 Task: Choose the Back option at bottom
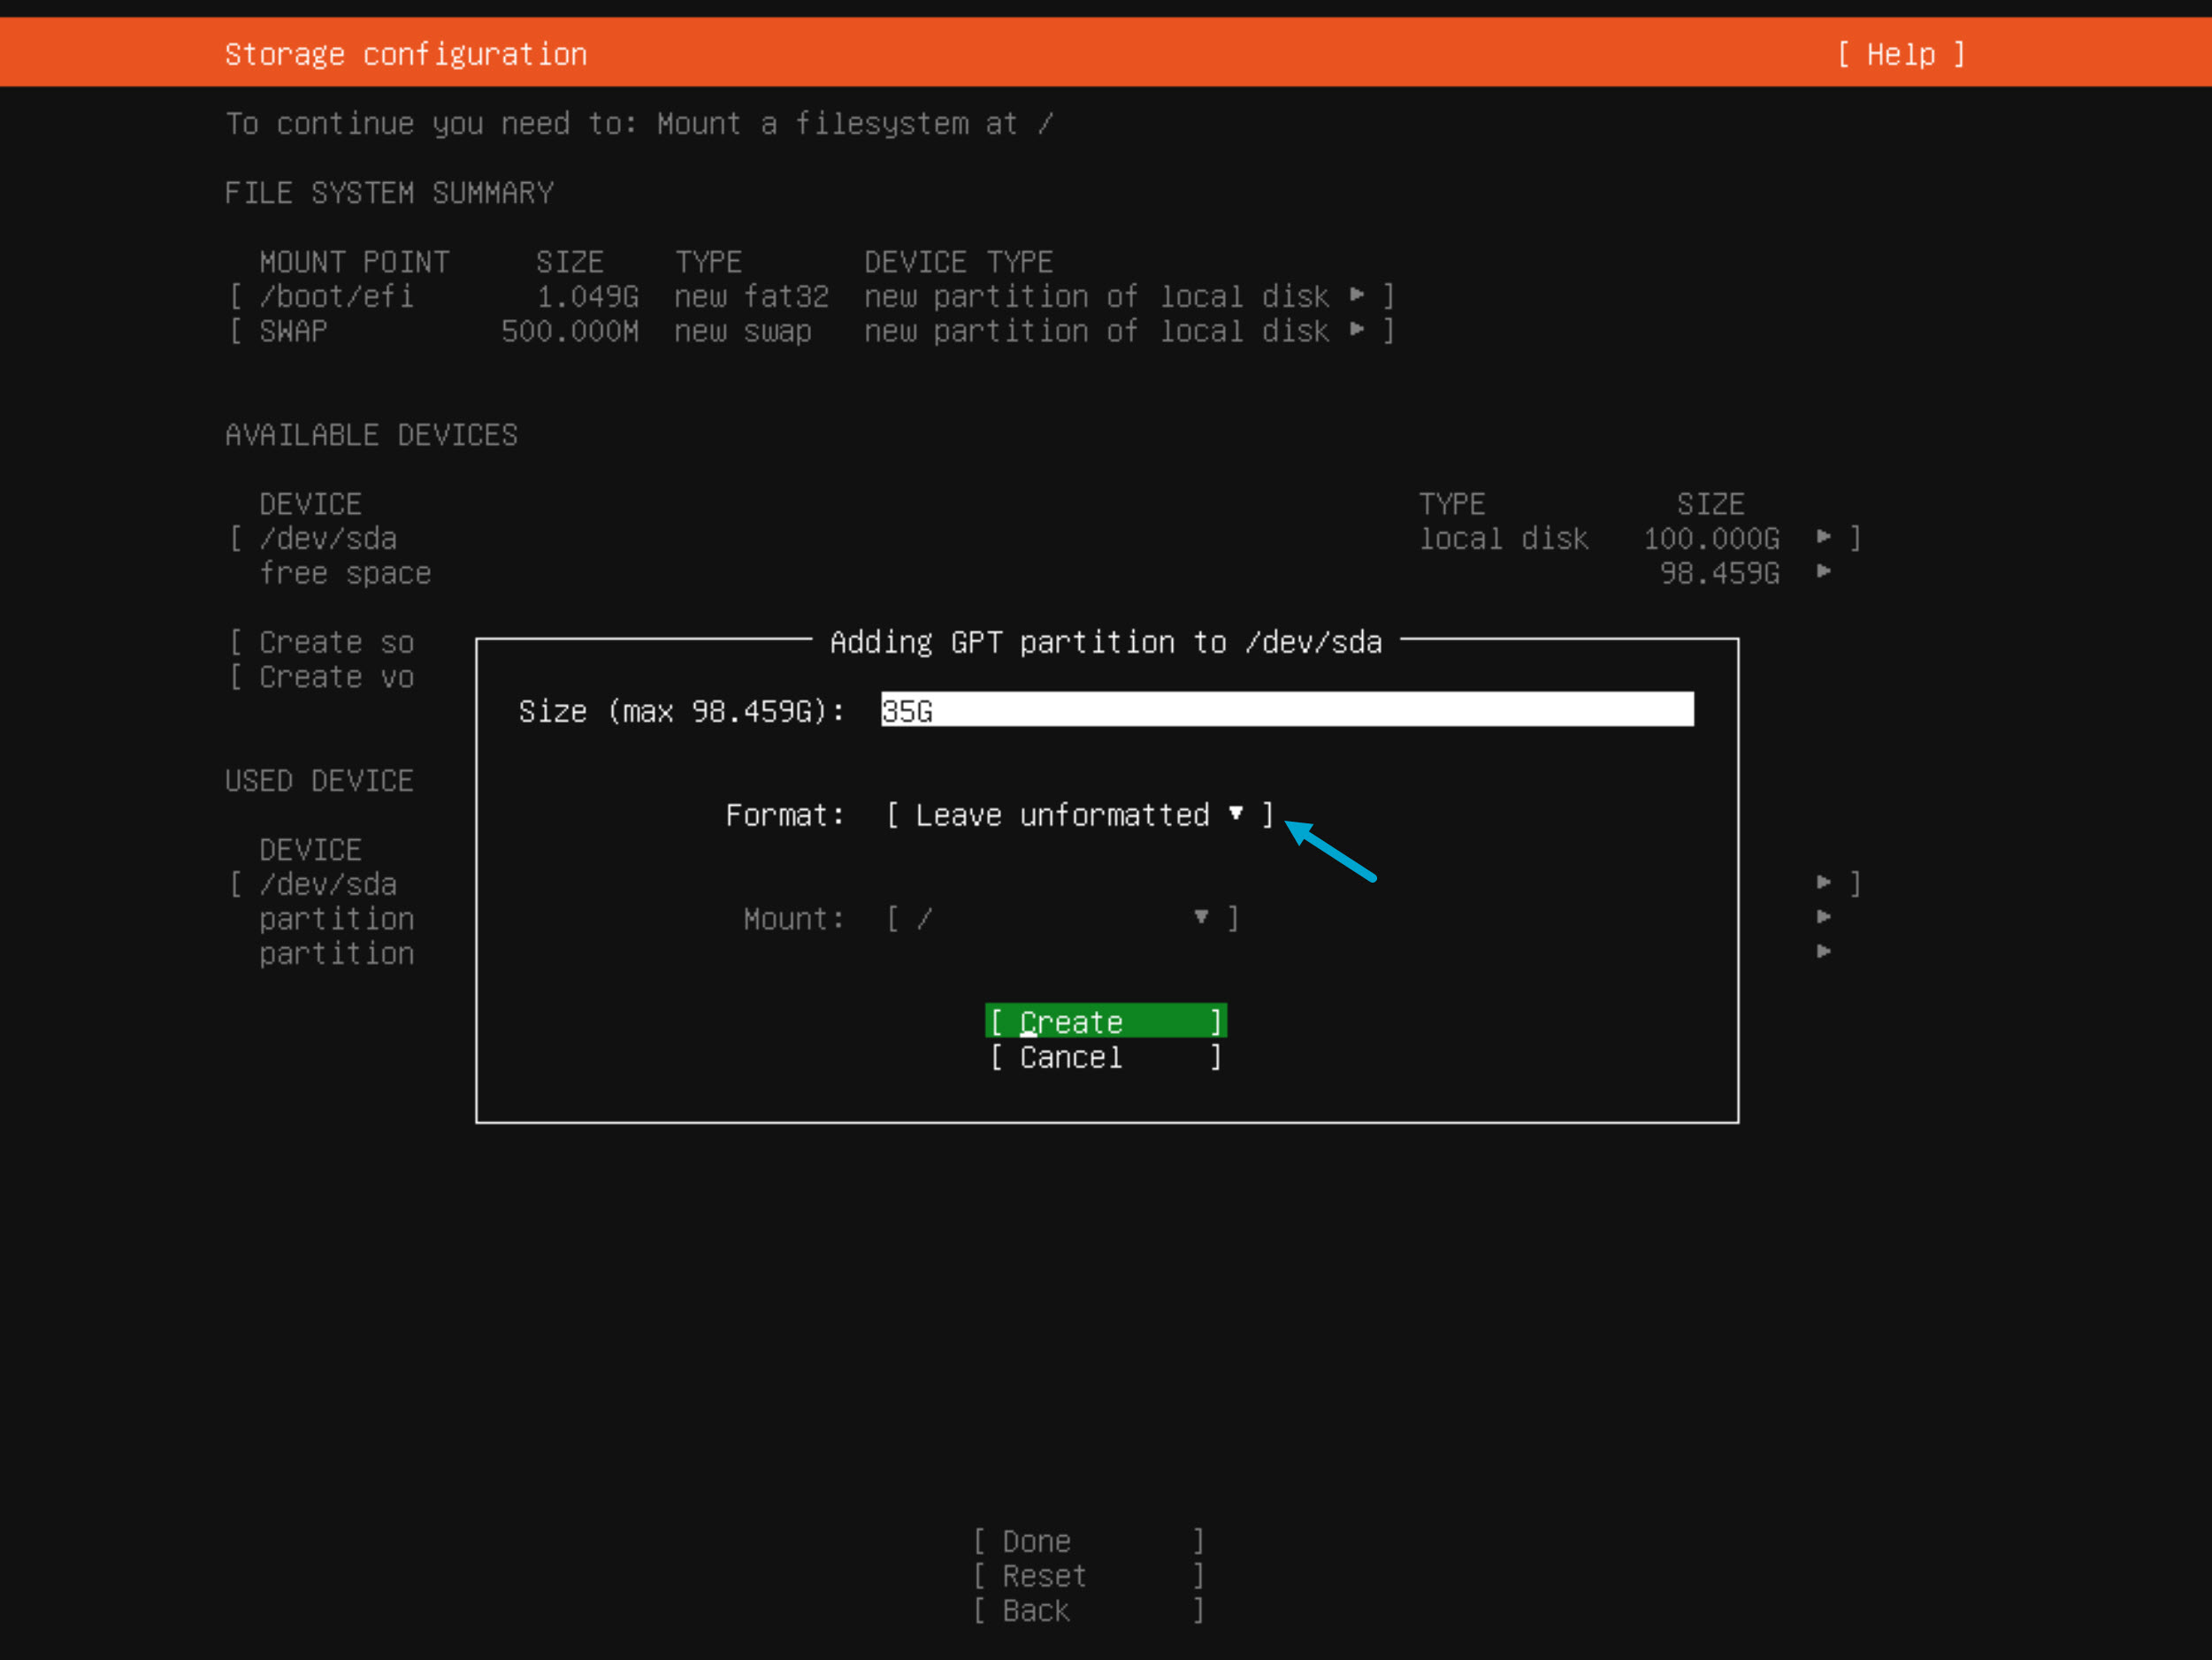click(x=1088, y=1611)
